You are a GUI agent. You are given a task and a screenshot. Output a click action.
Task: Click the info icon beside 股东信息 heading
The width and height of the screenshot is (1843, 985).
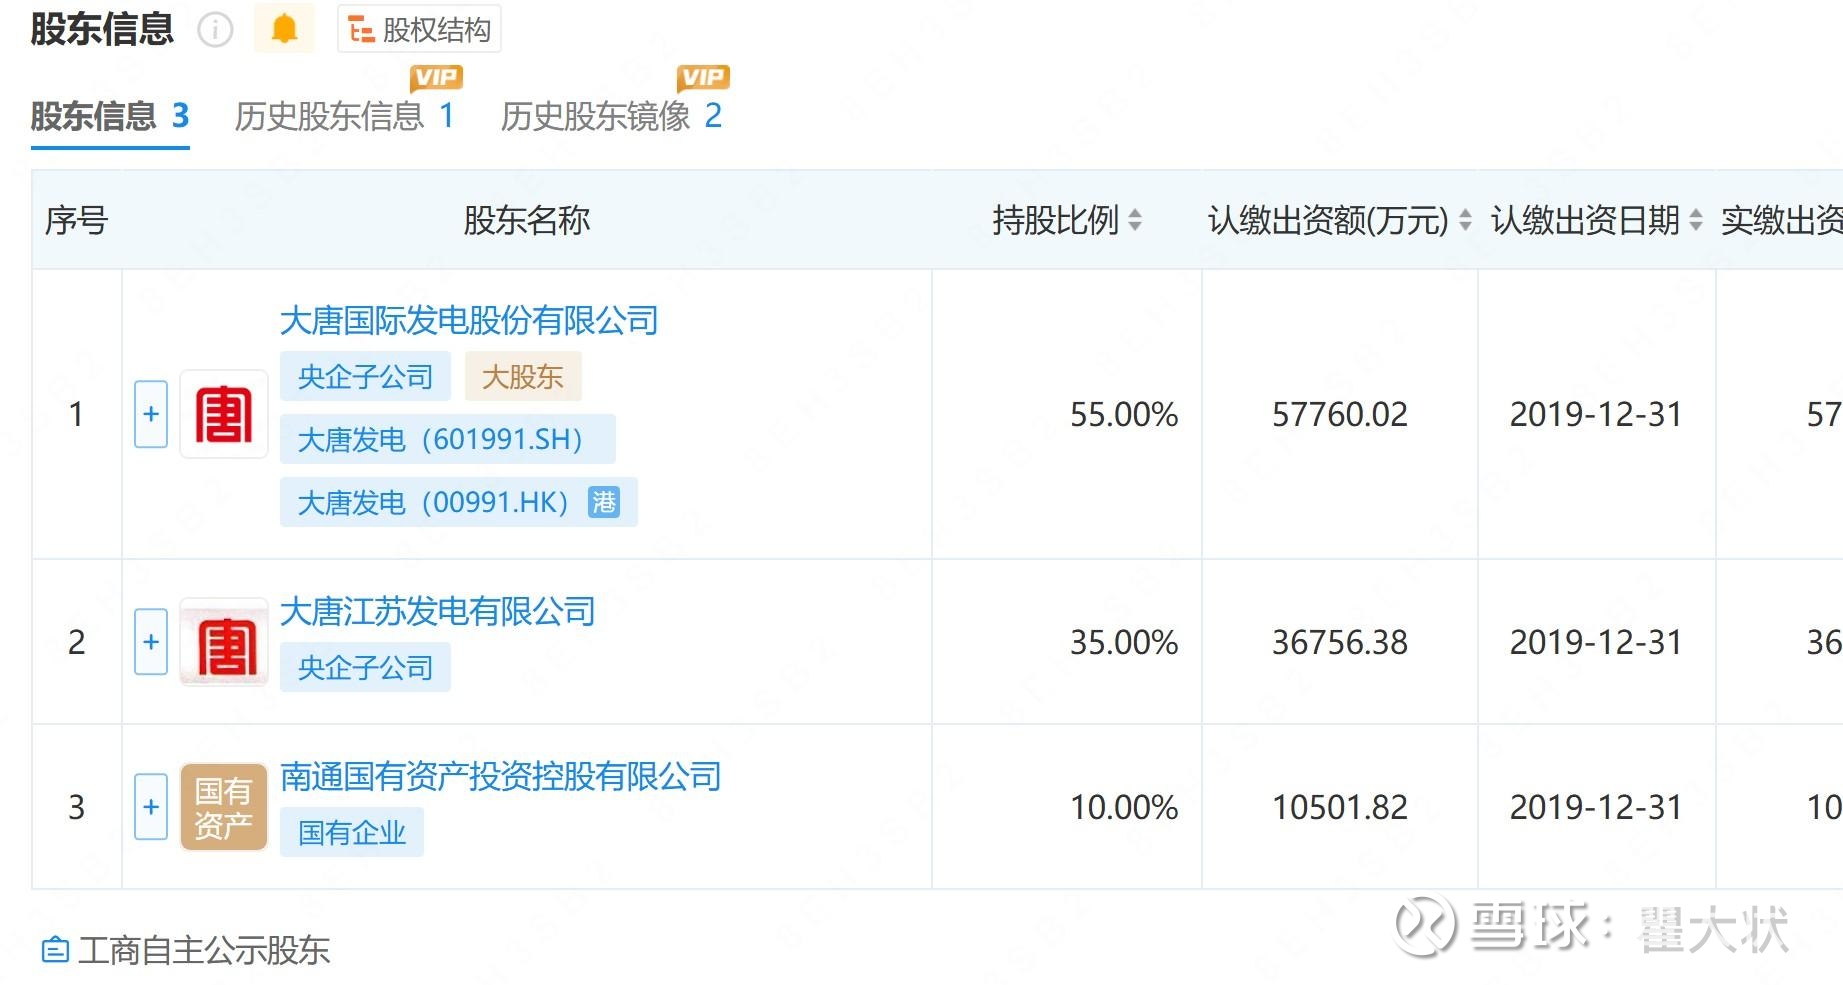click(x=215, y=30)
